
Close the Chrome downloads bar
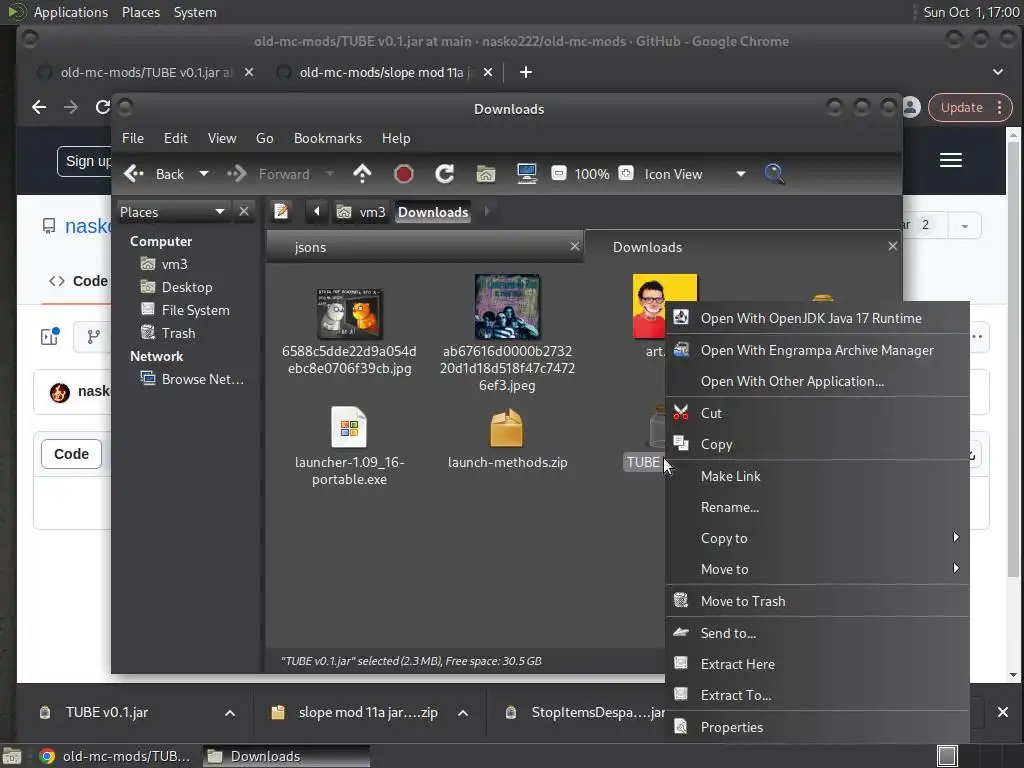(x=1003, y=712)
